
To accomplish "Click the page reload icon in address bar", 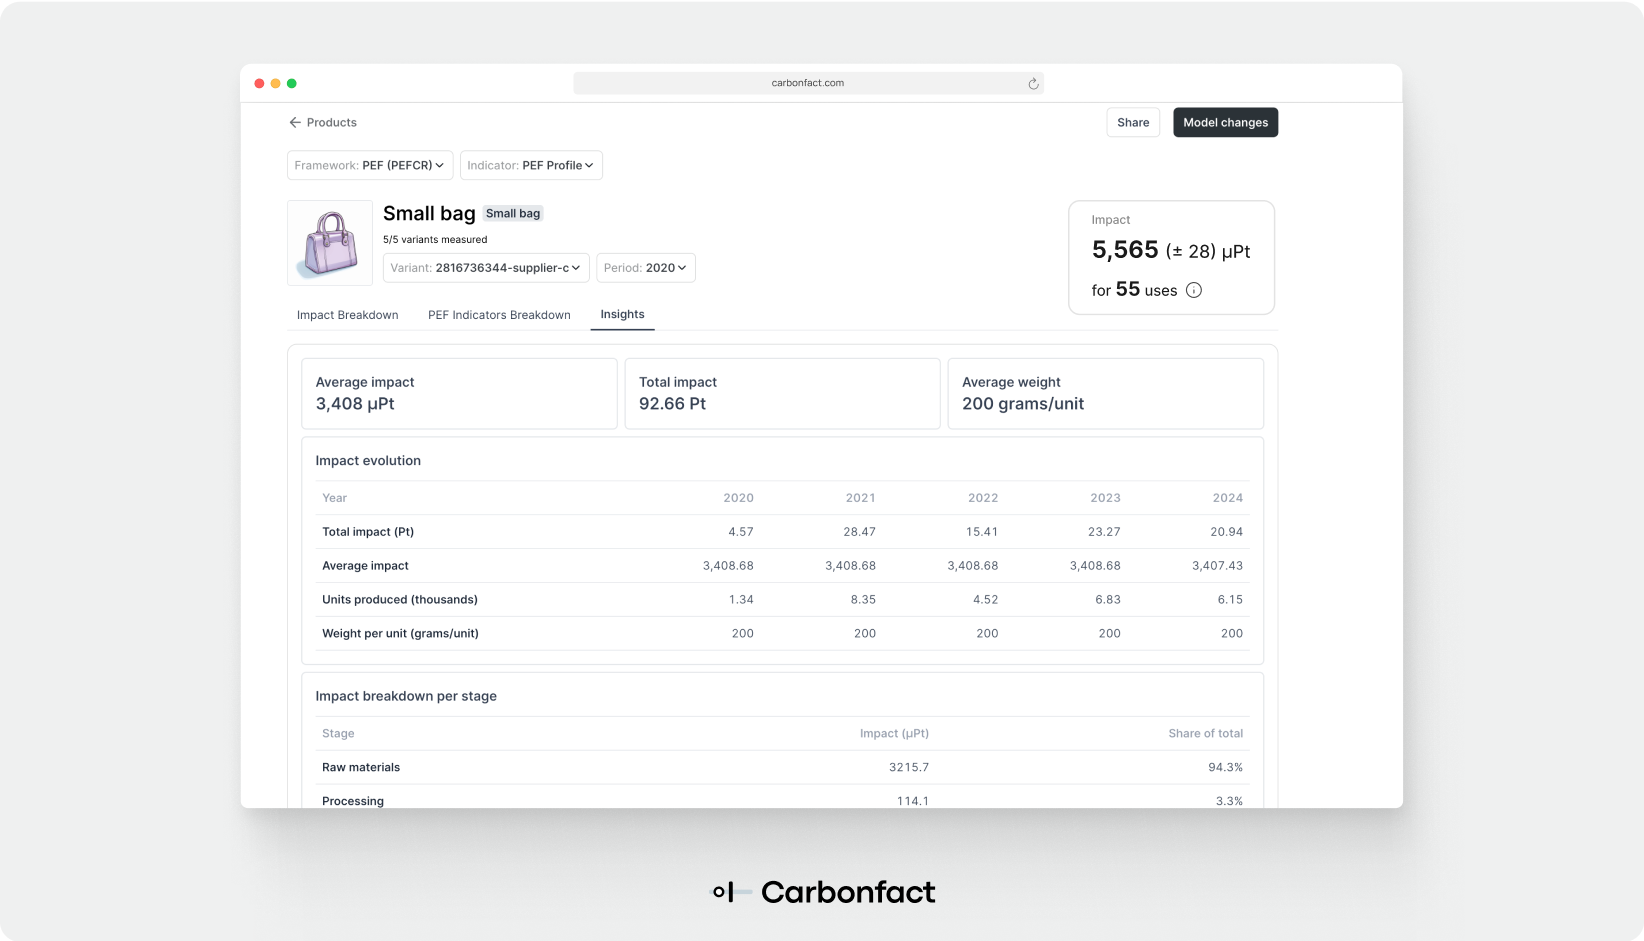I will click(1033, 84).
